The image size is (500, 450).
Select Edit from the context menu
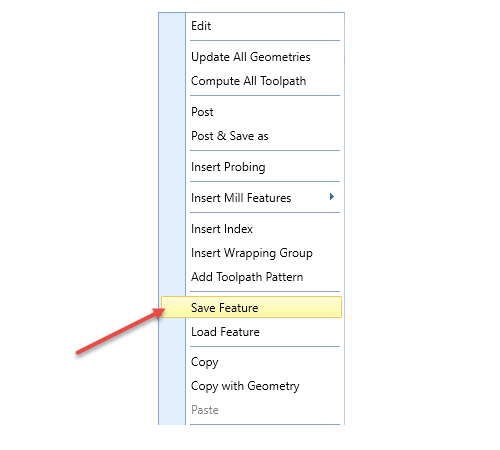251,26
